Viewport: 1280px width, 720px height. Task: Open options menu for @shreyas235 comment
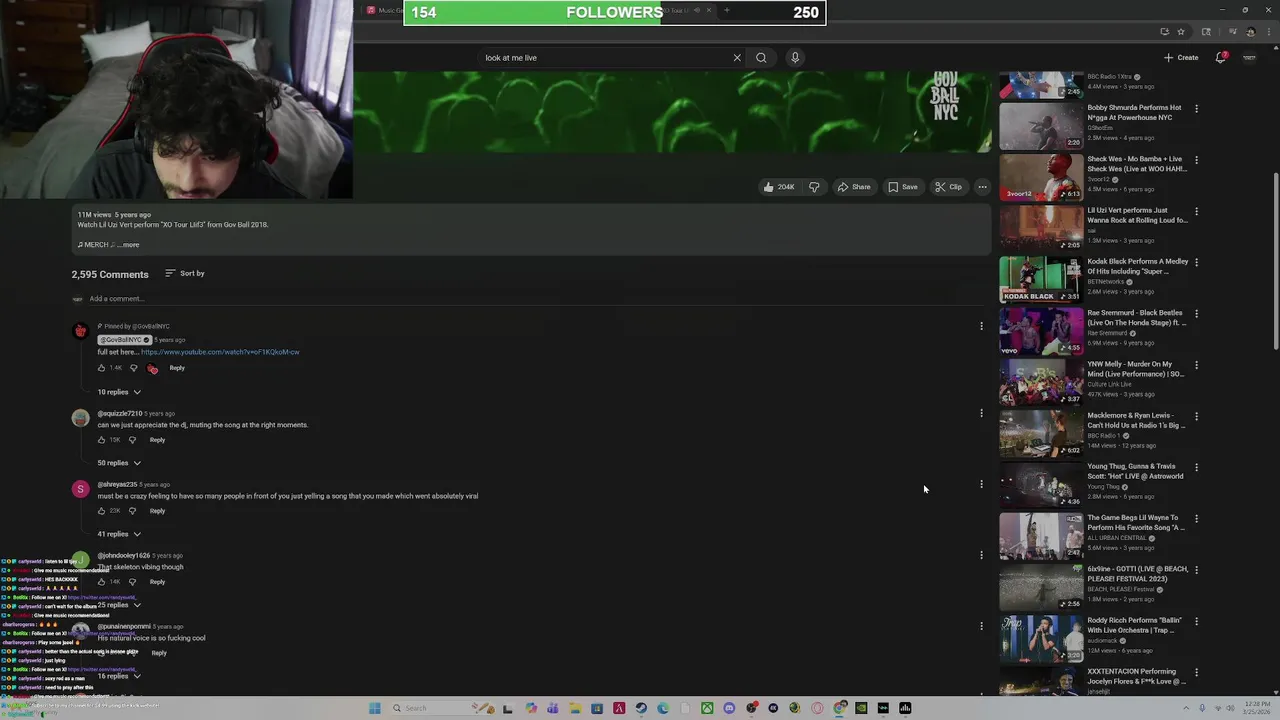click(981, 484)
